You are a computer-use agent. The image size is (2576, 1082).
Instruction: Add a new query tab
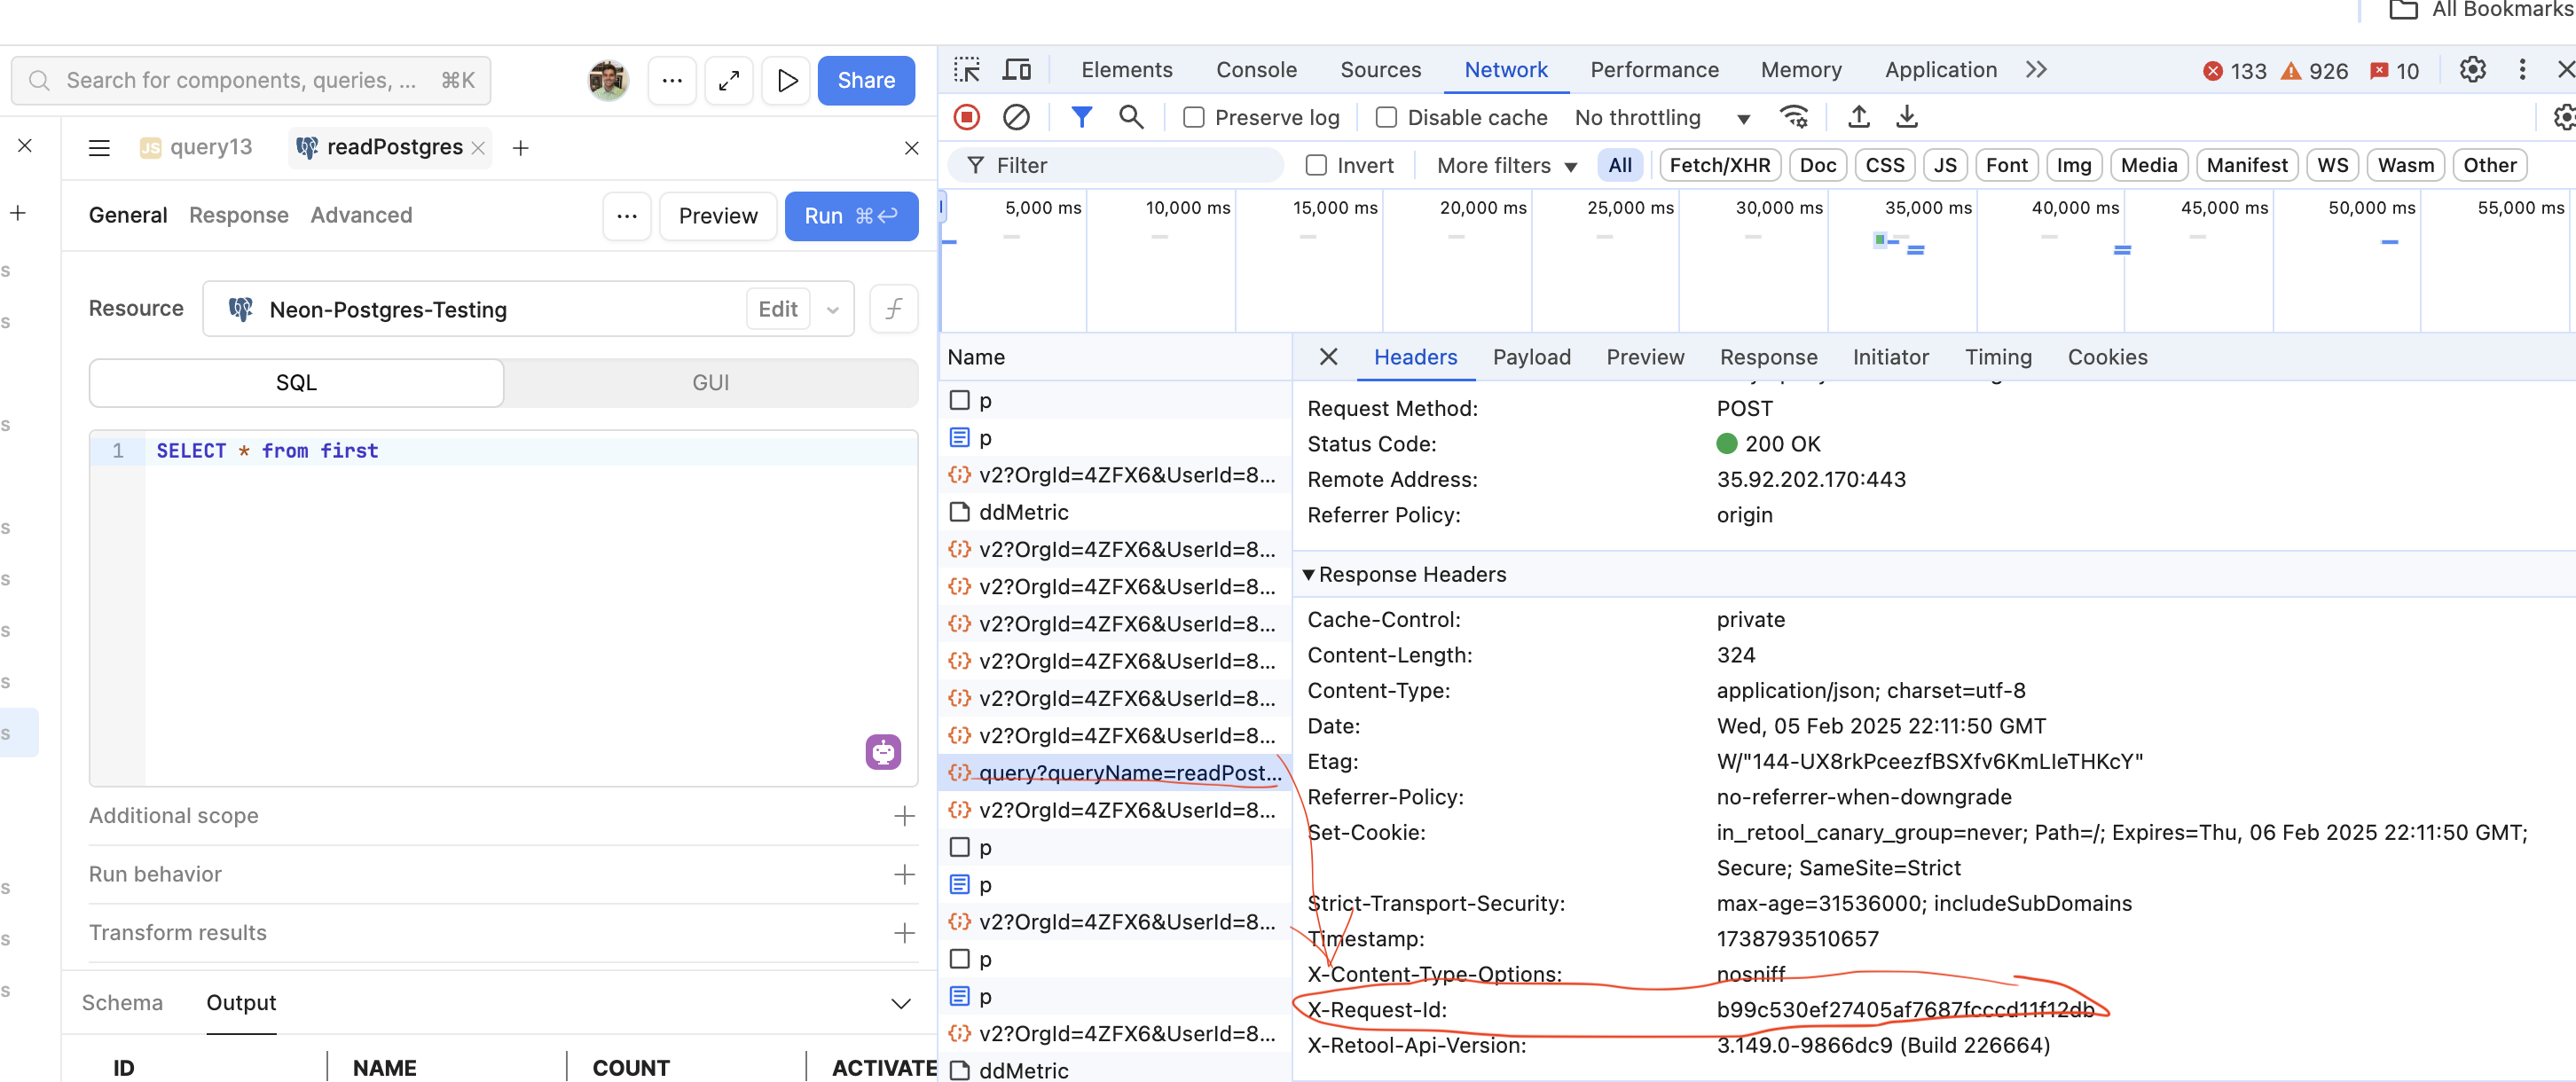click(520, 148)
